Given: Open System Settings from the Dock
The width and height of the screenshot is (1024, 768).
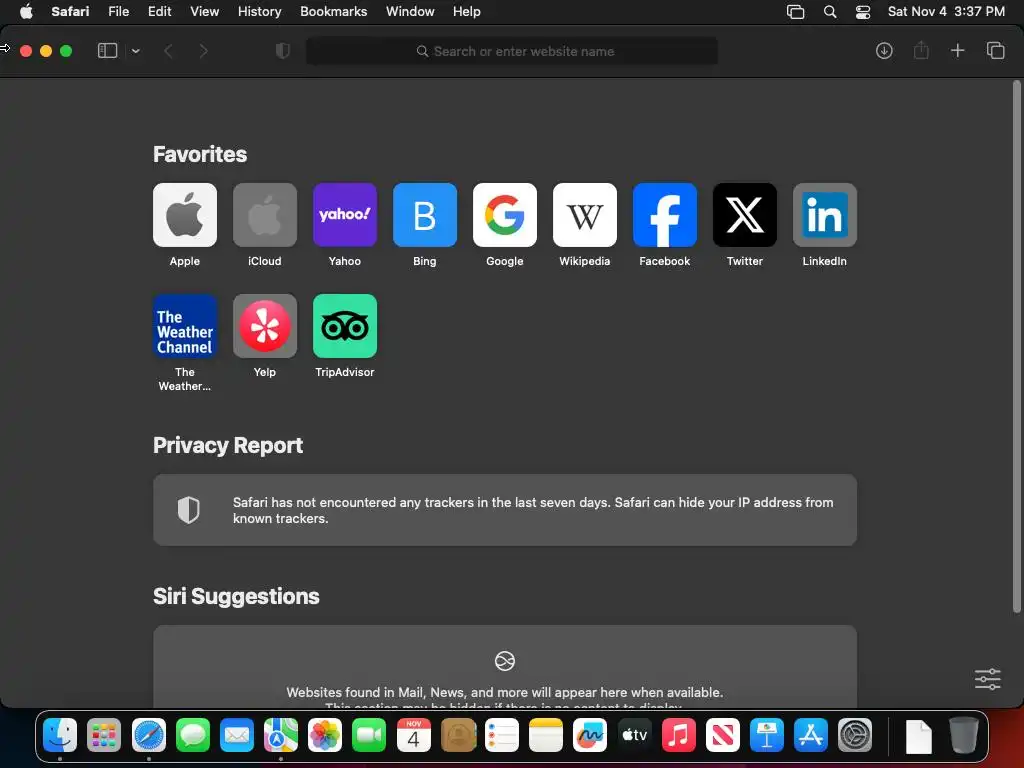Looking at the screenshot, I should pyautogui.click(x=855, y=735).
